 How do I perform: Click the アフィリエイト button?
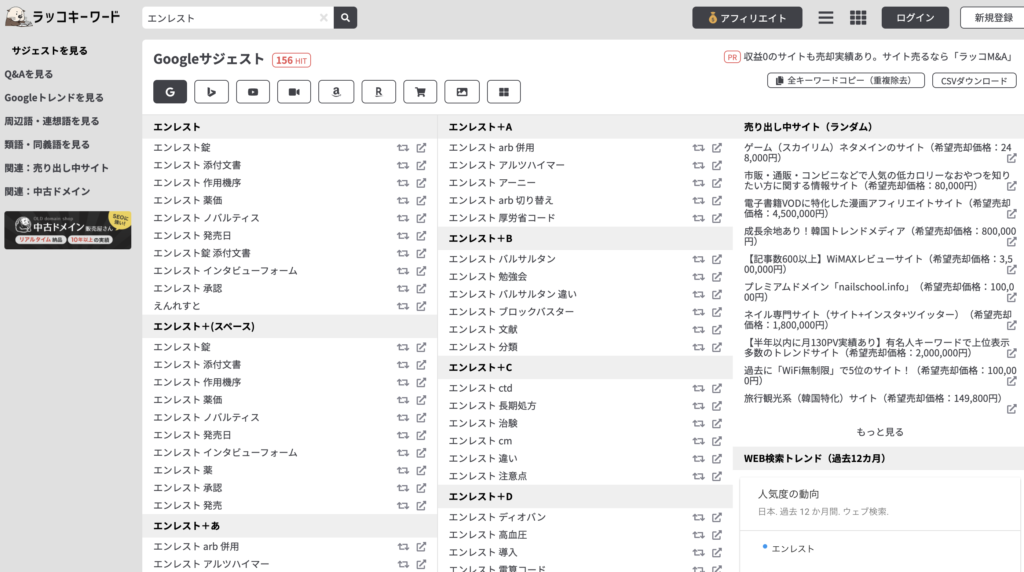(x=747, y=18)
